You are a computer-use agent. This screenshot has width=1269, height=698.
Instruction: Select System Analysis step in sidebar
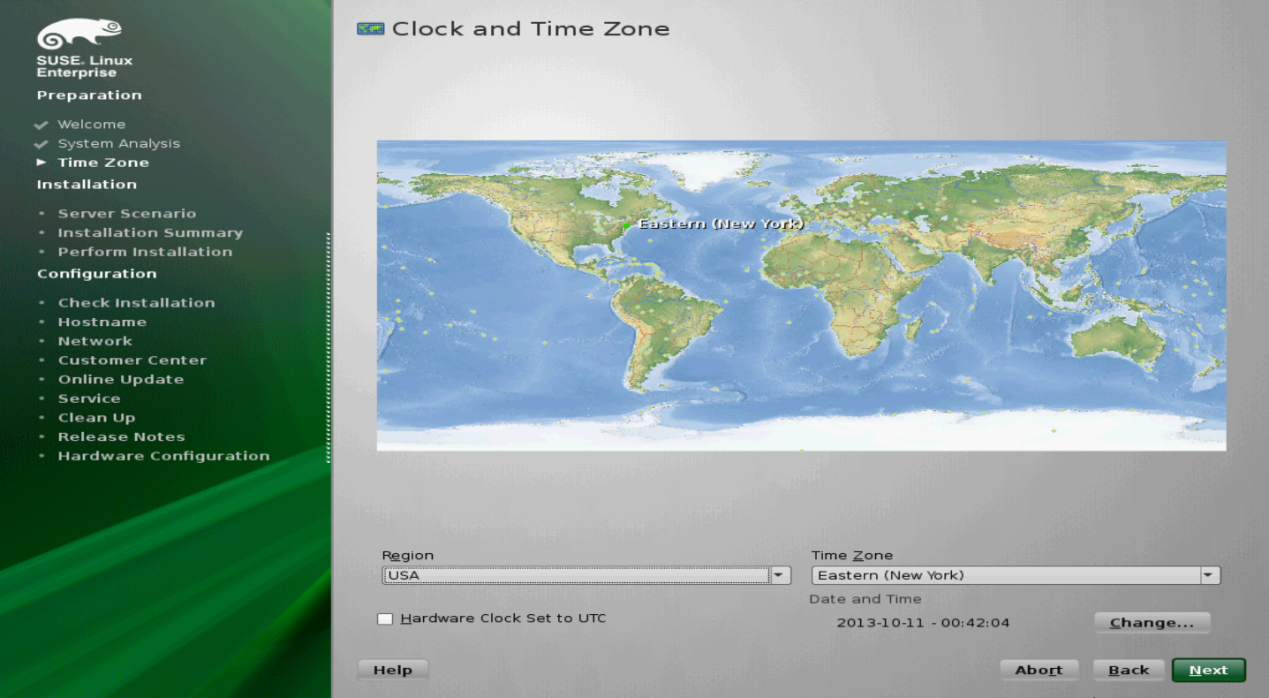[119, 143]
